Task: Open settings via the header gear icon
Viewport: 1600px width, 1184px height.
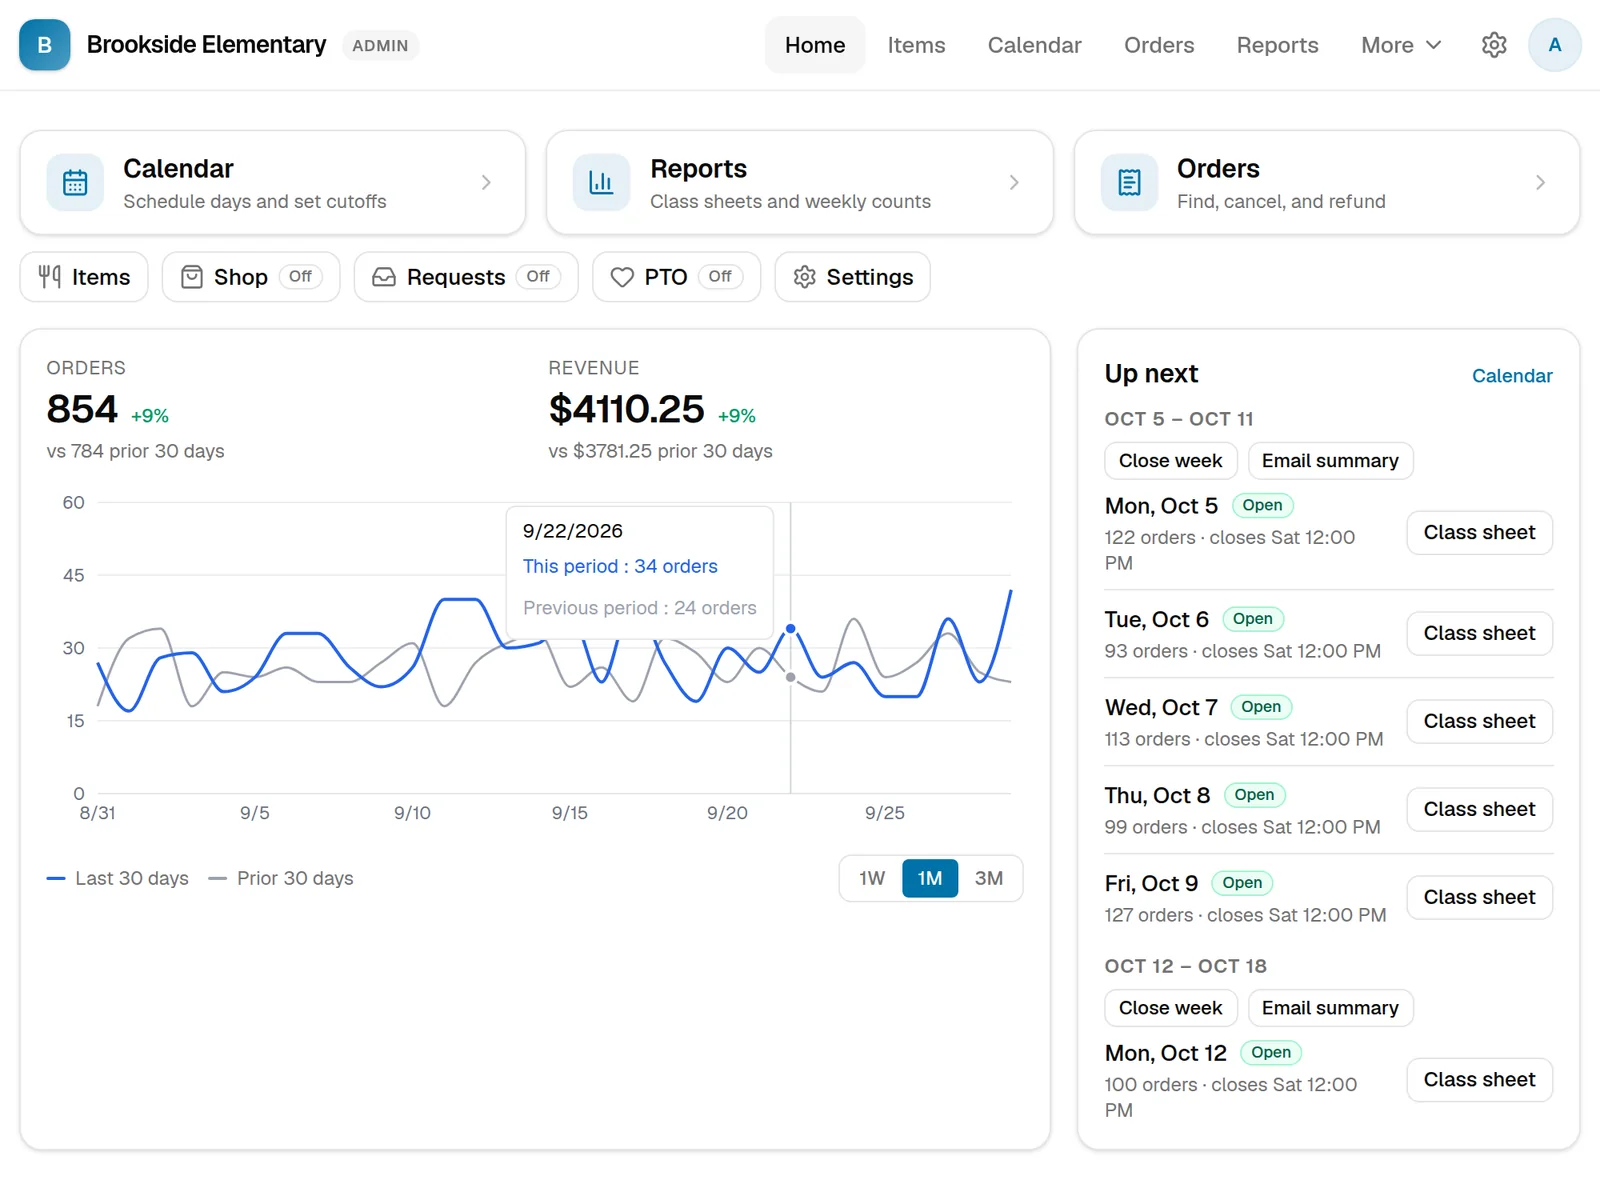Action: [x=1494, y=45]
